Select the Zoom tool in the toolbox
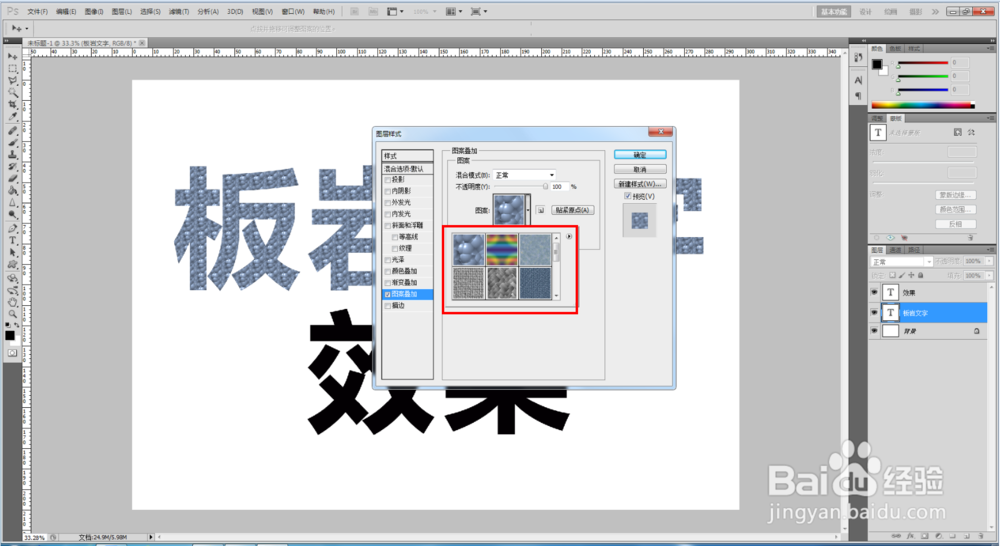Screen dimensions: 1000x546 [12, 315]
